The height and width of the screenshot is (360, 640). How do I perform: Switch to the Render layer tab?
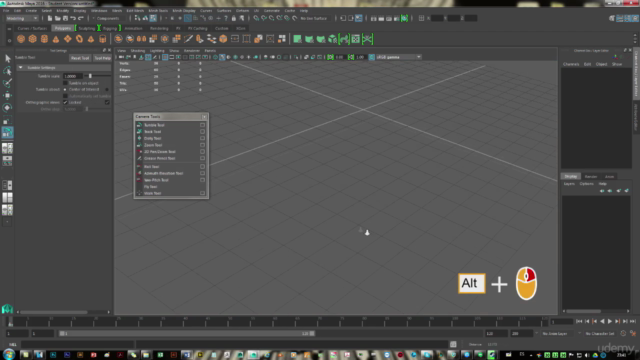point(591,176)
